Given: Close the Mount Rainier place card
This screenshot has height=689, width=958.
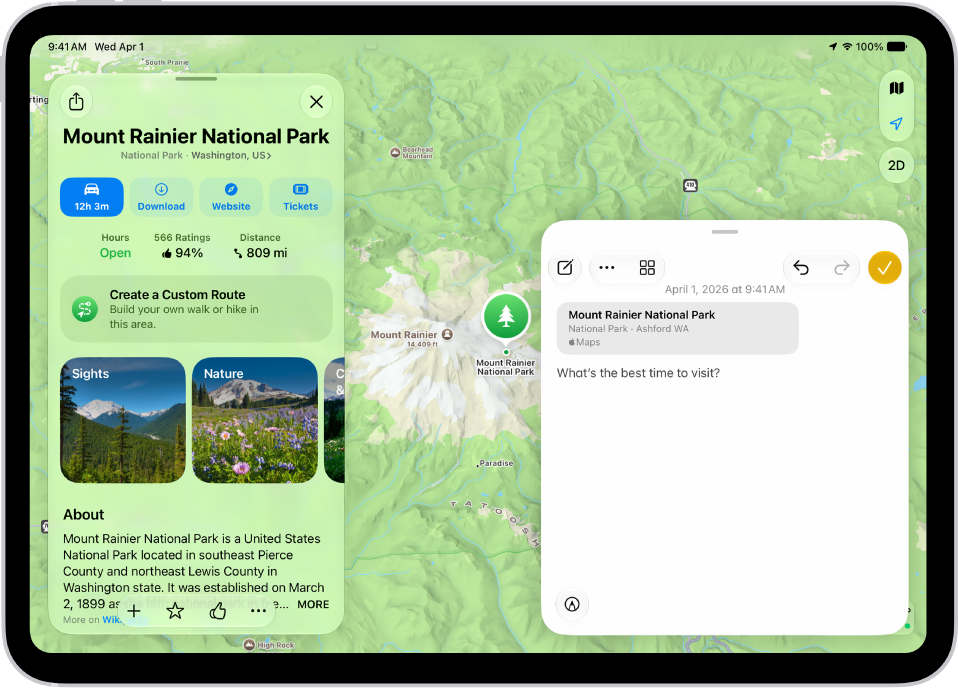Looking at the screenshot, I should 316,102.
